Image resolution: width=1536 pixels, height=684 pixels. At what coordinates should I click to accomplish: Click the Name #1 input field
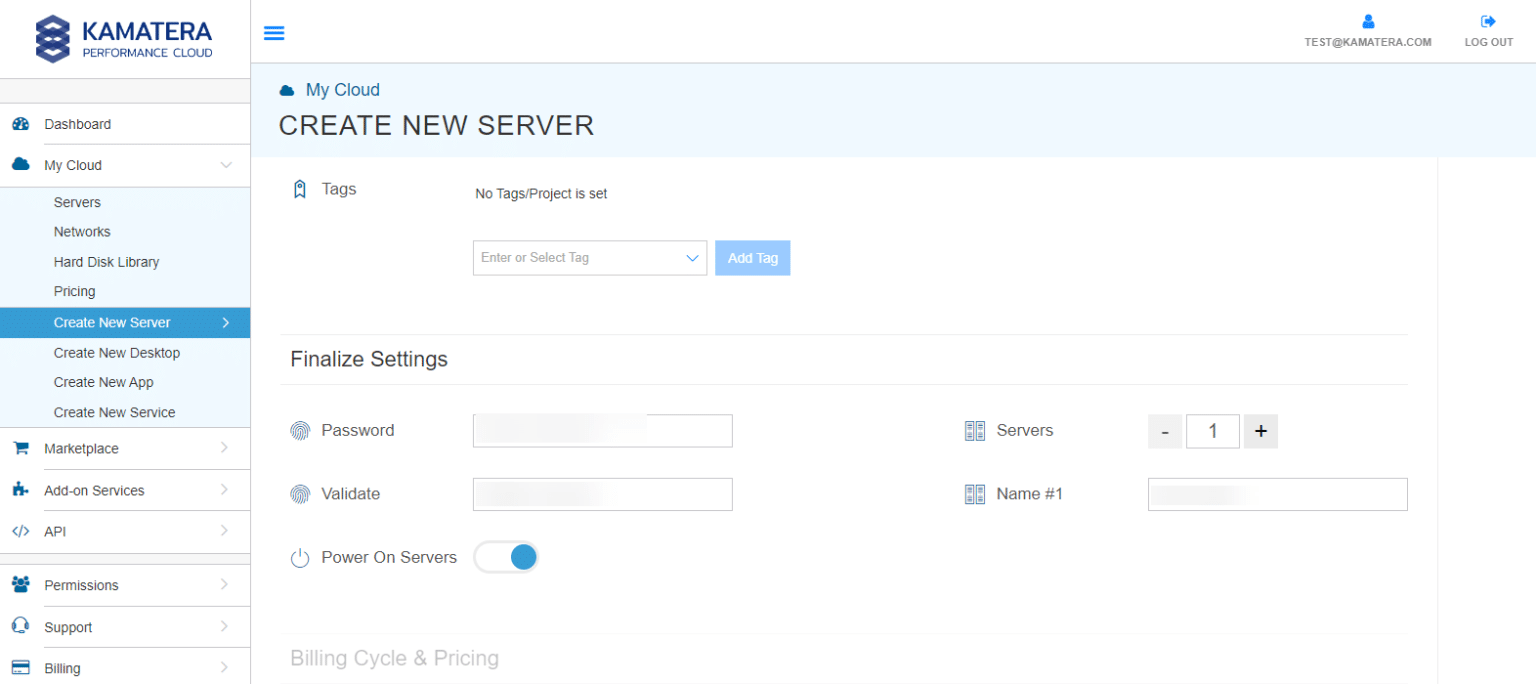1277,493
